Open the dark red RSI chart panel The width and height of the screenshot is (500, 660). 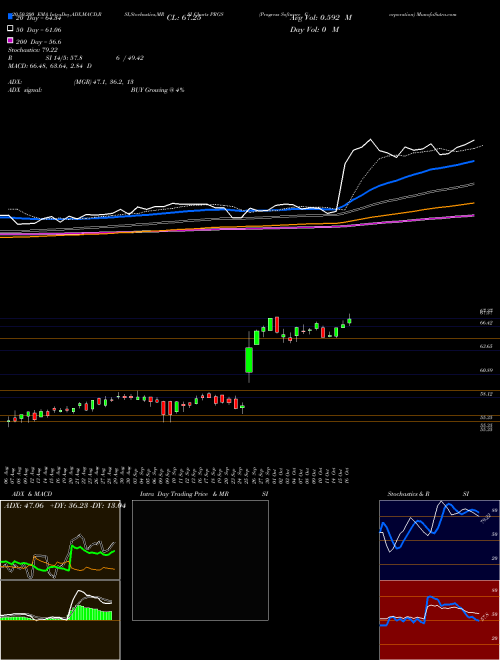point(439,620)
